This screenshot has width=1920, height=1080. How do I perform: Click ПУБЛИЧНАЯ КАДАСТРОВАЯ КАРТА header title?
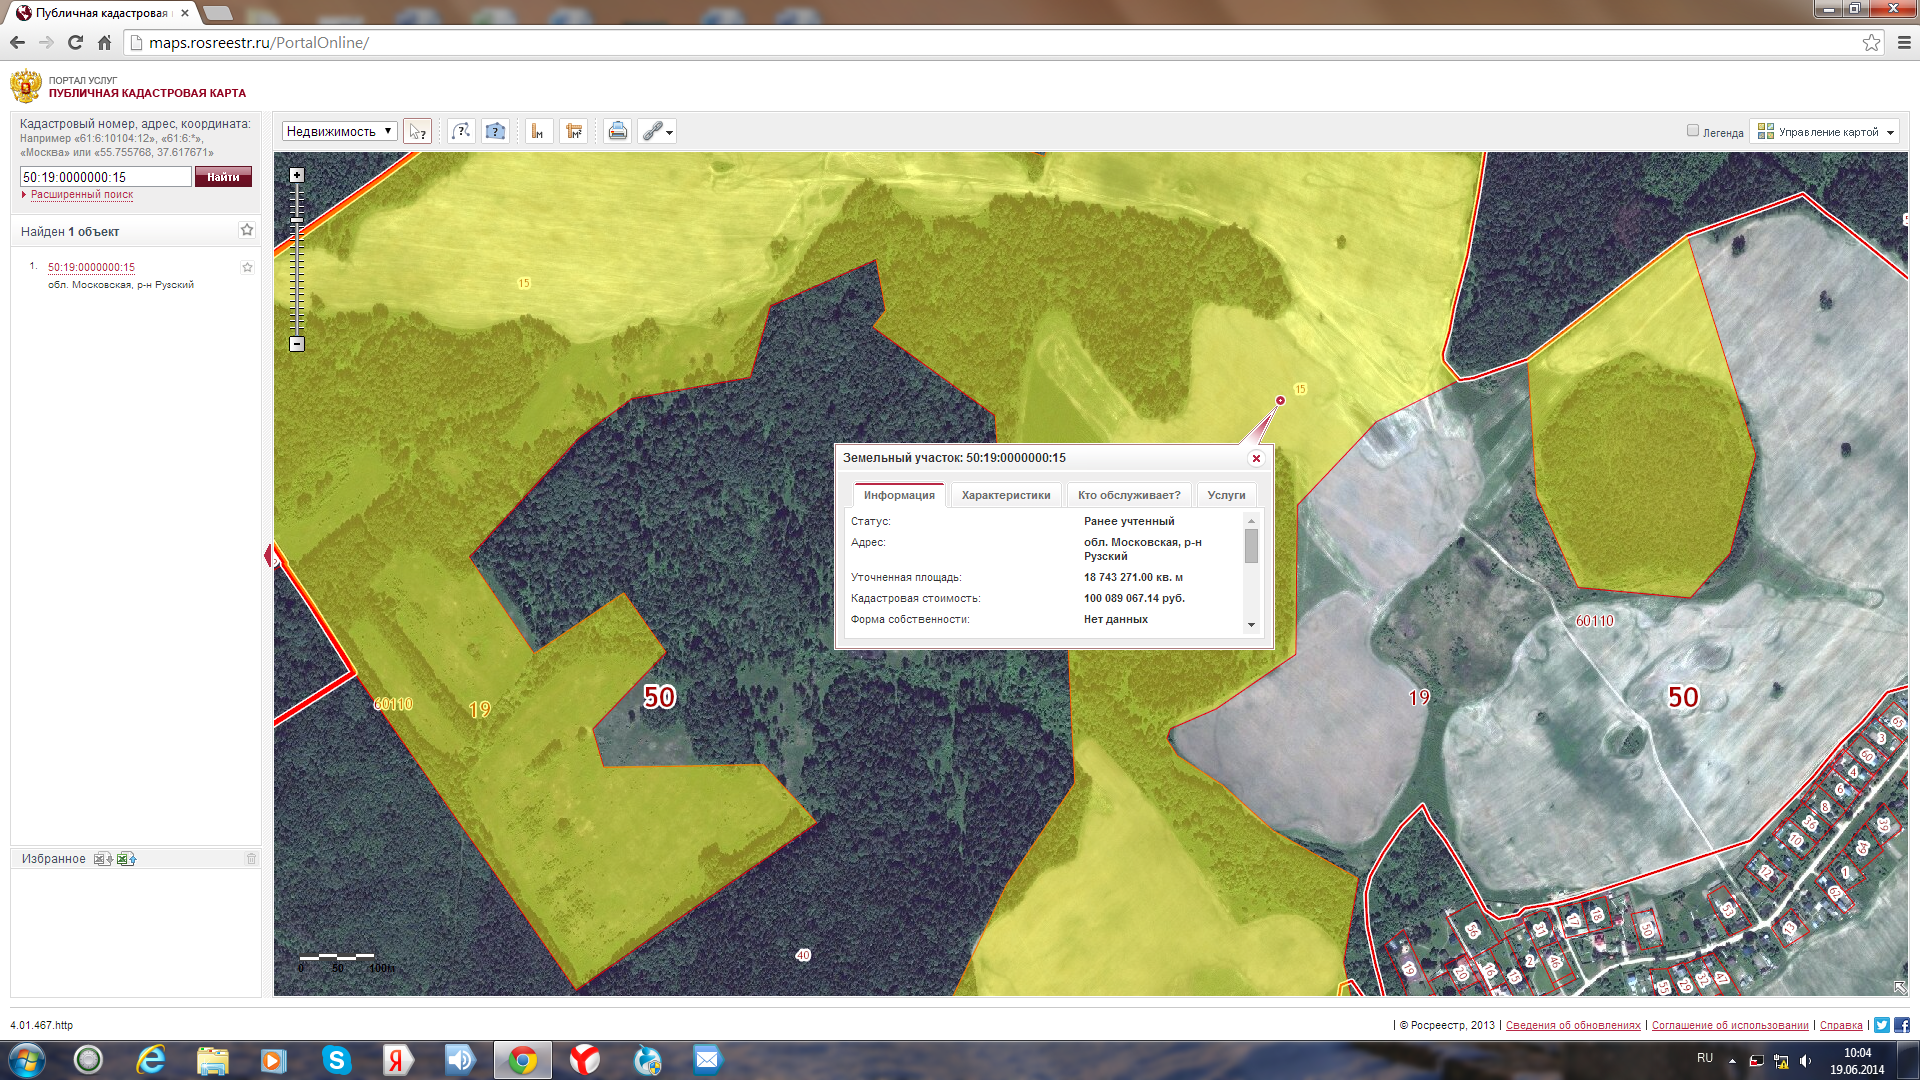(147, 93)
